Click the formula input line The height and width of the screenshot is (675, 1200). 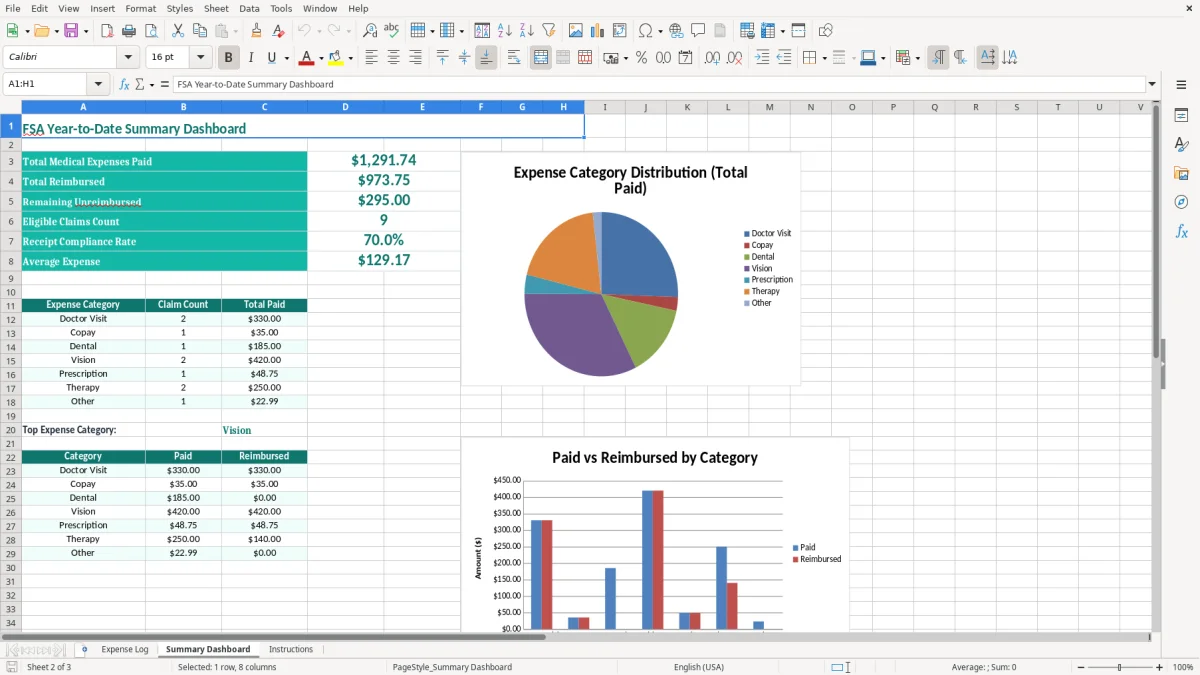pyautogui.click(x=658, y=84)
